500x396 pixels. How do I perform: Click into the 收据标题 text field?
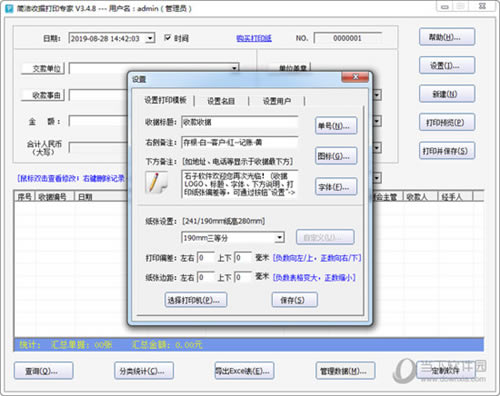[x=240, y=122]
